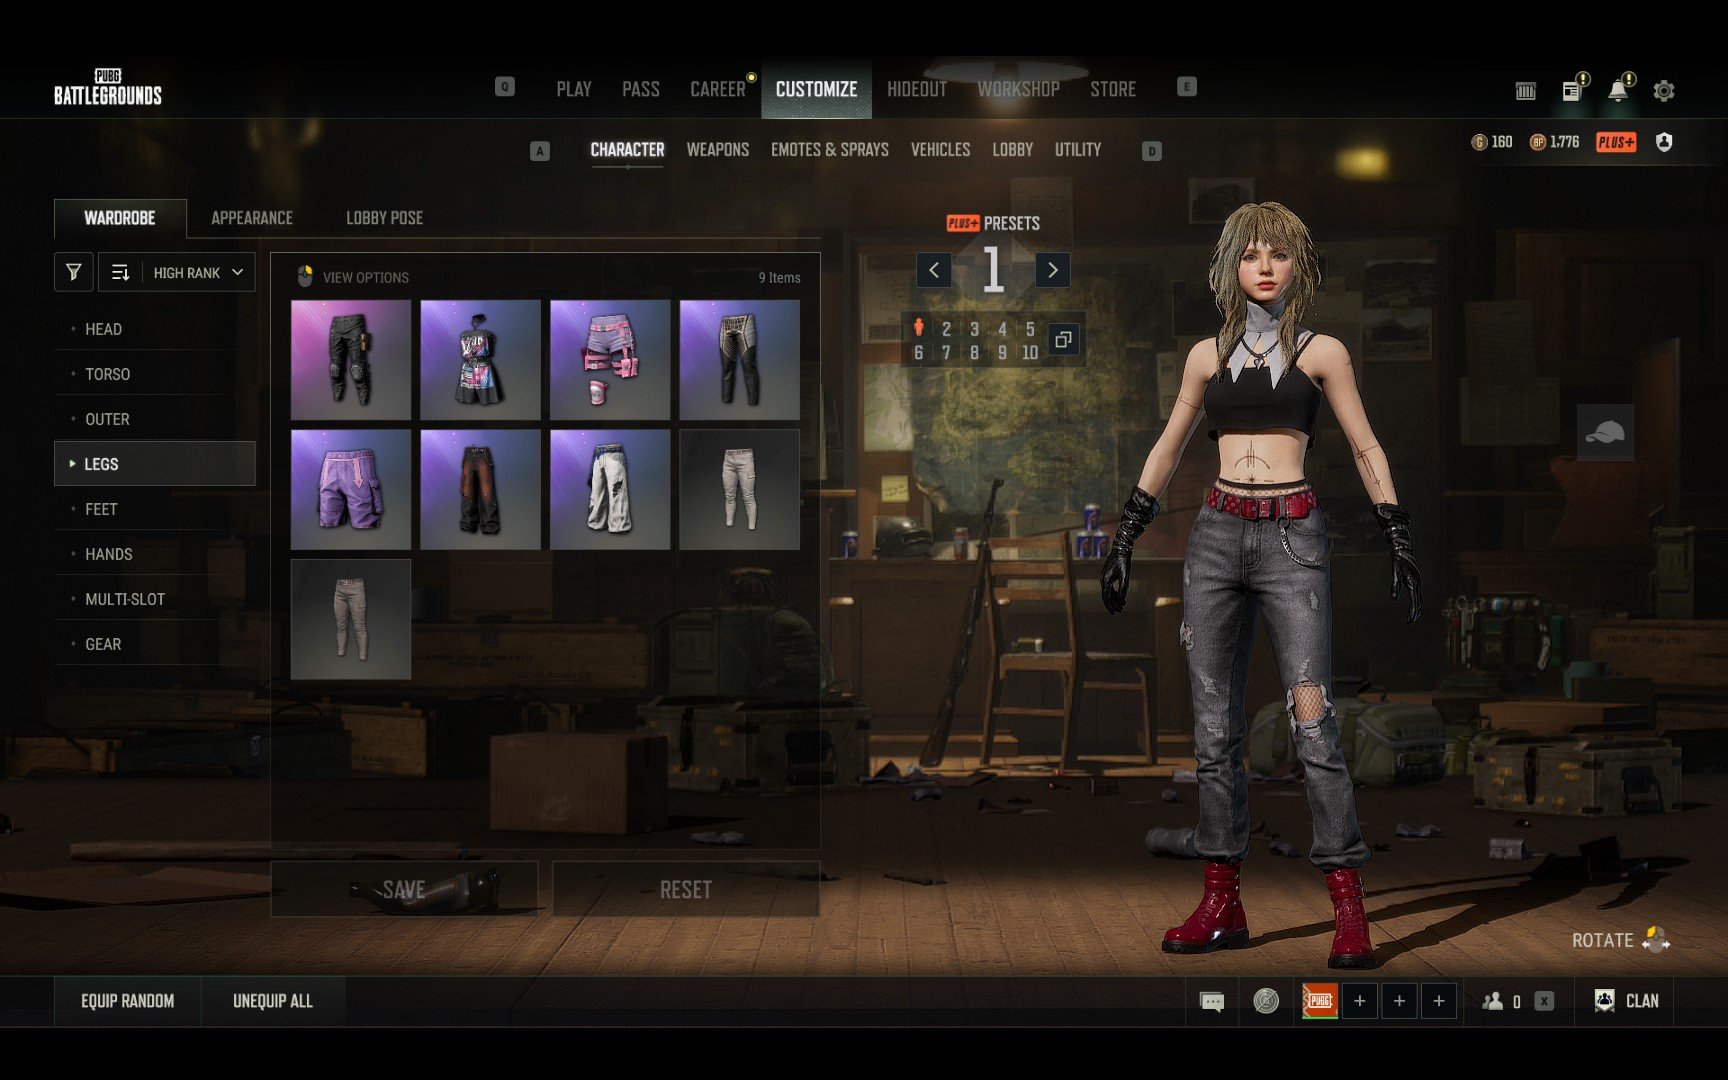The width and height of the screenshot is (1728, 1080).
Task: Click the rotate character icon
Action: pyautogui.click(x=1656, y=940)
